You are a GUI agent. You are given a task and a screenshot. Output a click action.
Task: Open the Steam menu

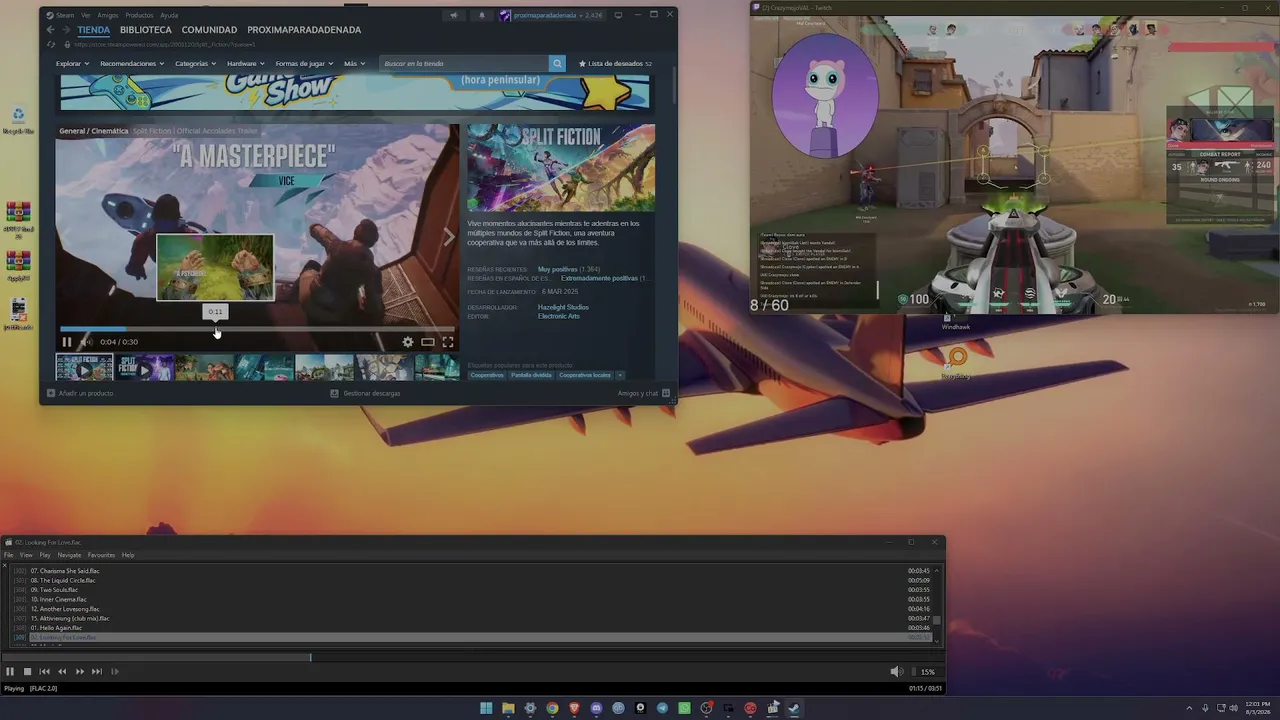coord(65,15)
